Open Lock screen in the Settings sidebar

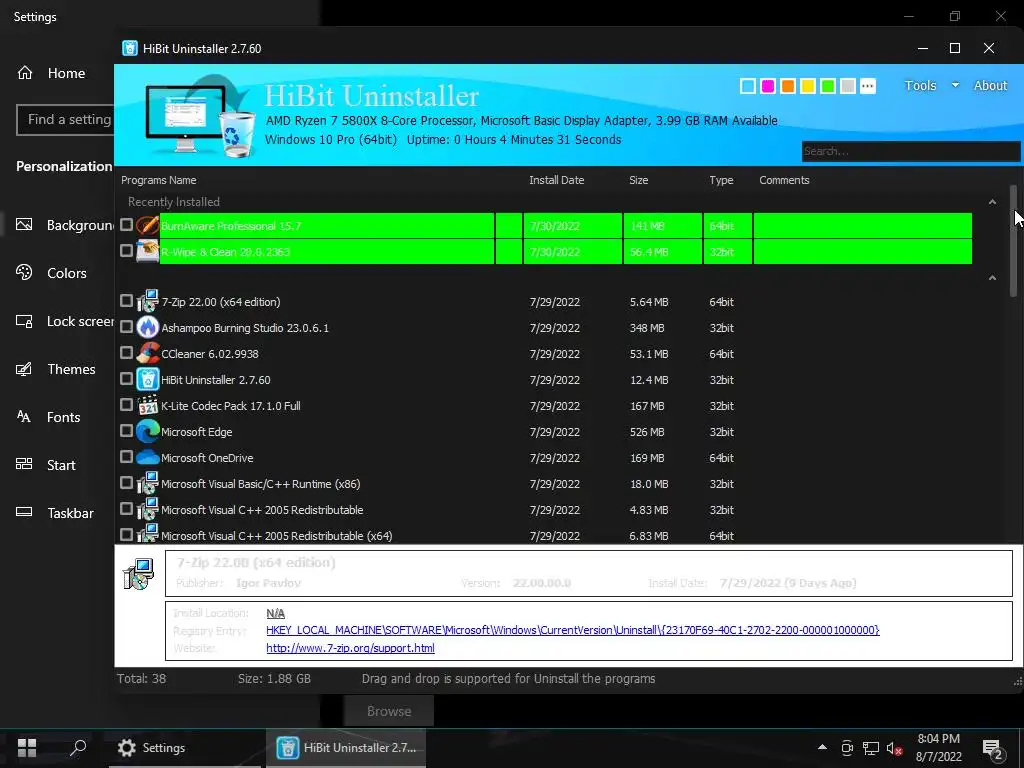coord(64,321)
